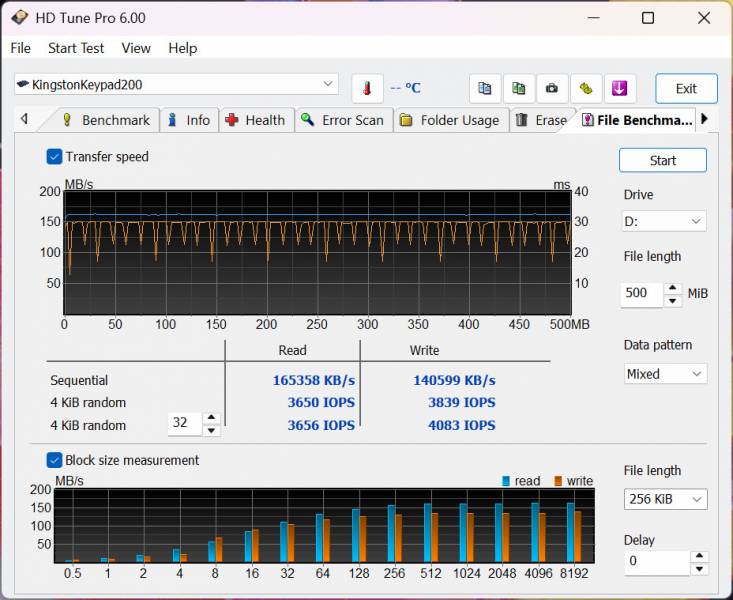
Task: Select the File Benchmark tab
Action: 637,120
